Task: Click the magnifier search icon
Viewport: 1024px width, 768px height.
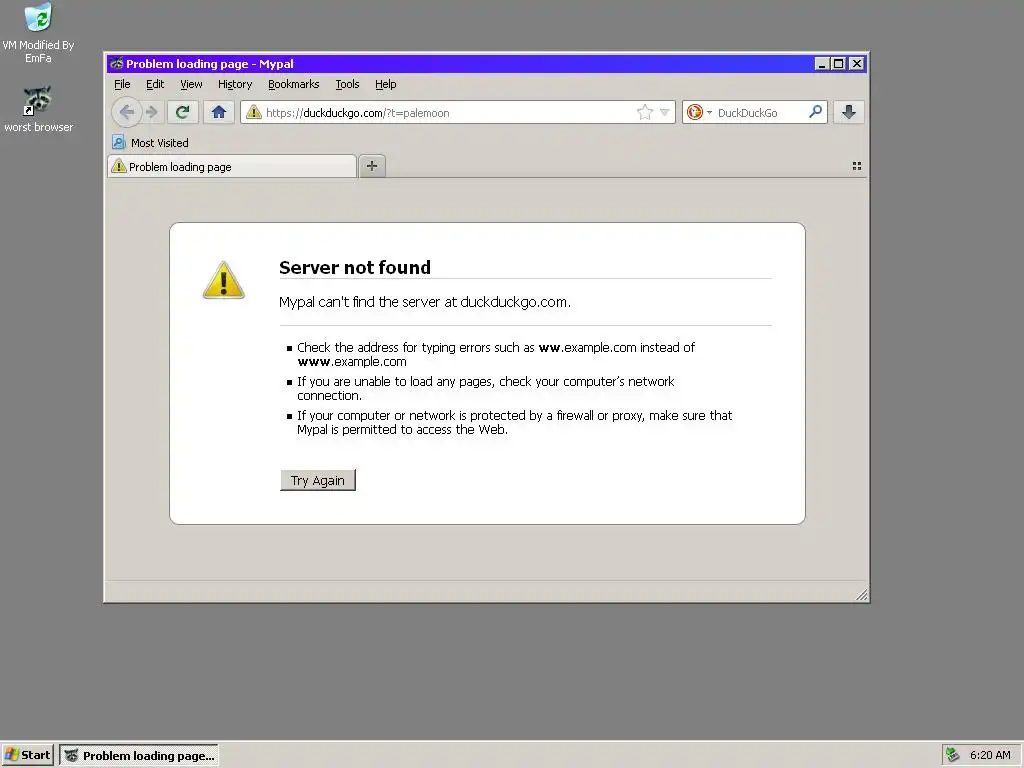Action: click(x=816, y=112)
